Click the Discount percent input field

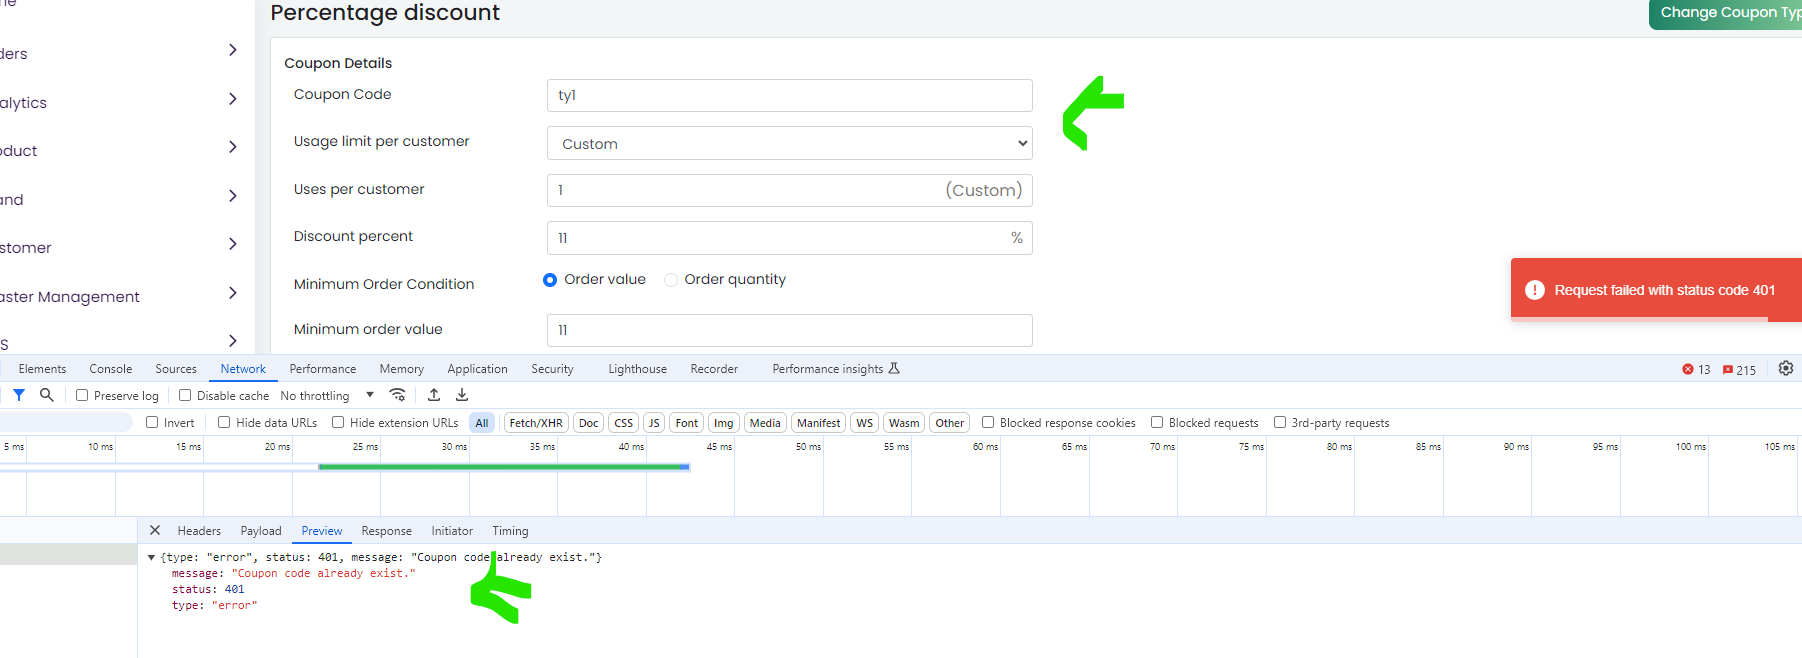pyautogui.click(x=790, y=238)
